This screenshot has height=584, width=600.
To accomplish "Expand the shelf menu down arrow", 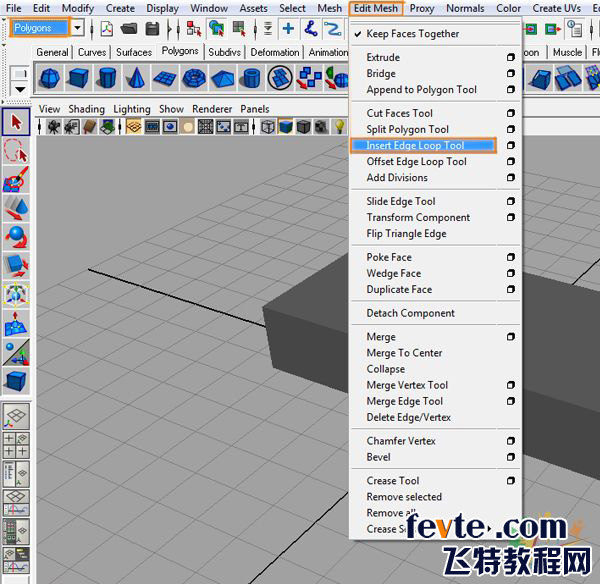I will [x=20, y=90].
